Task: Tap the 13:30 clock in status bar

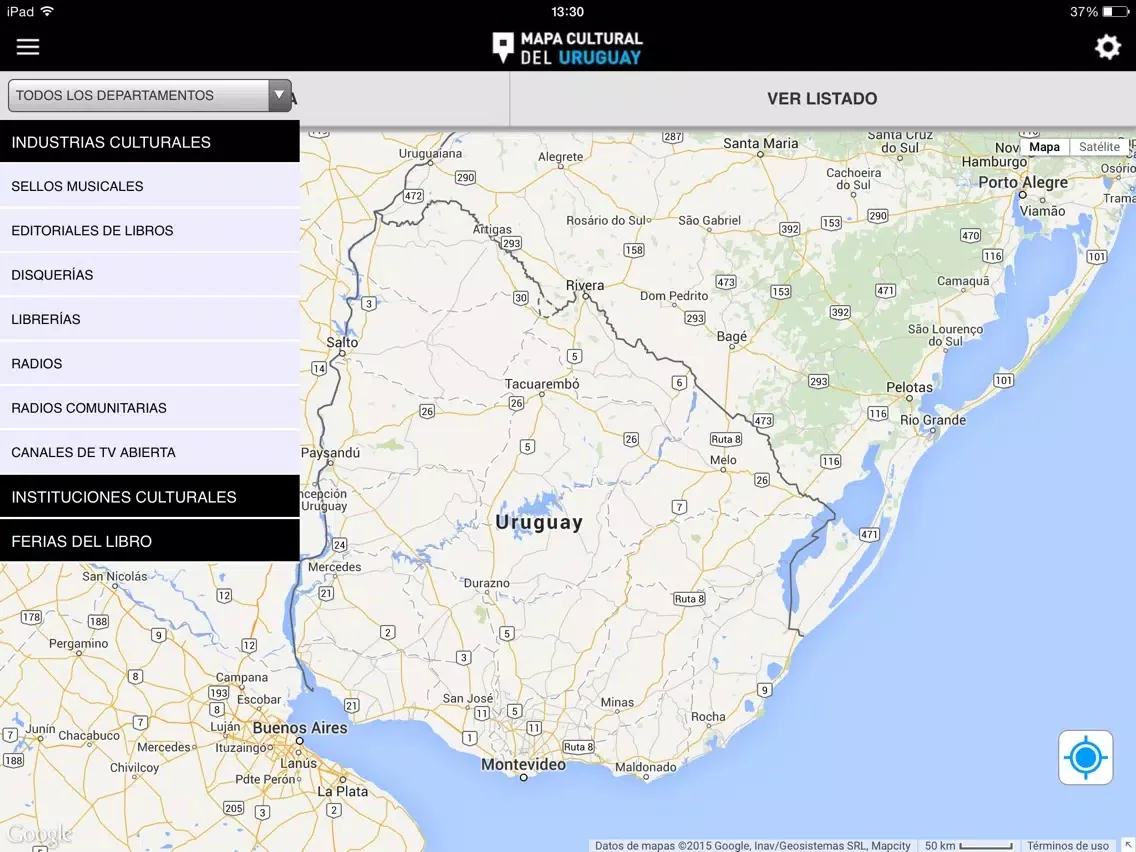Action: click(x=567, y=12)
